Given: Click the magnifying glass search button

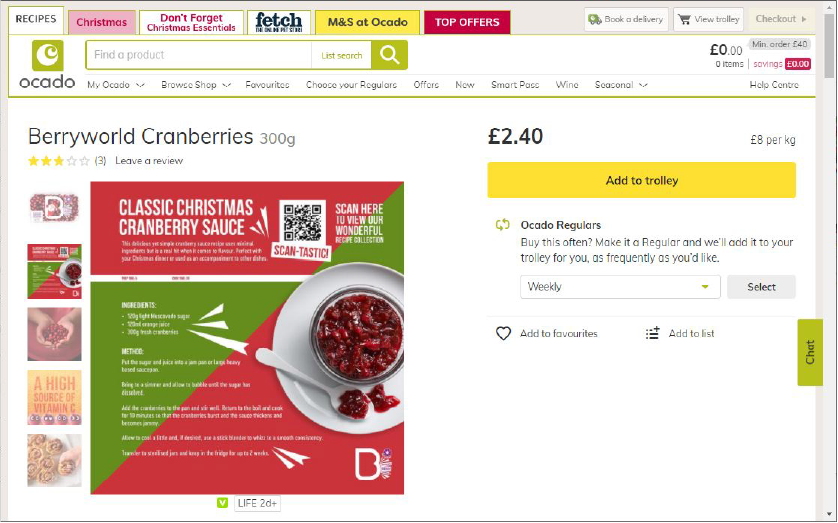Looking at the screenshot, I should pos(389,55).
